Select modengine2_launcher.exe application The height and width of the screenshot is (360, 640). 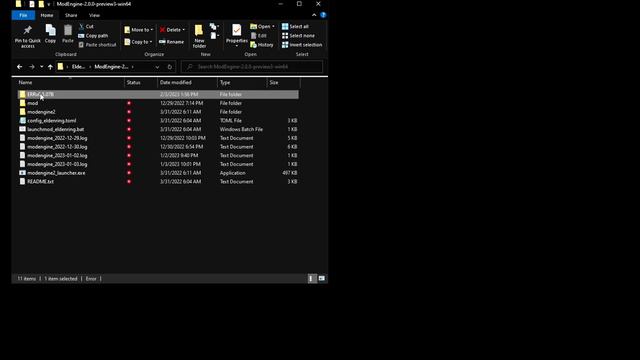coord(158,173)
